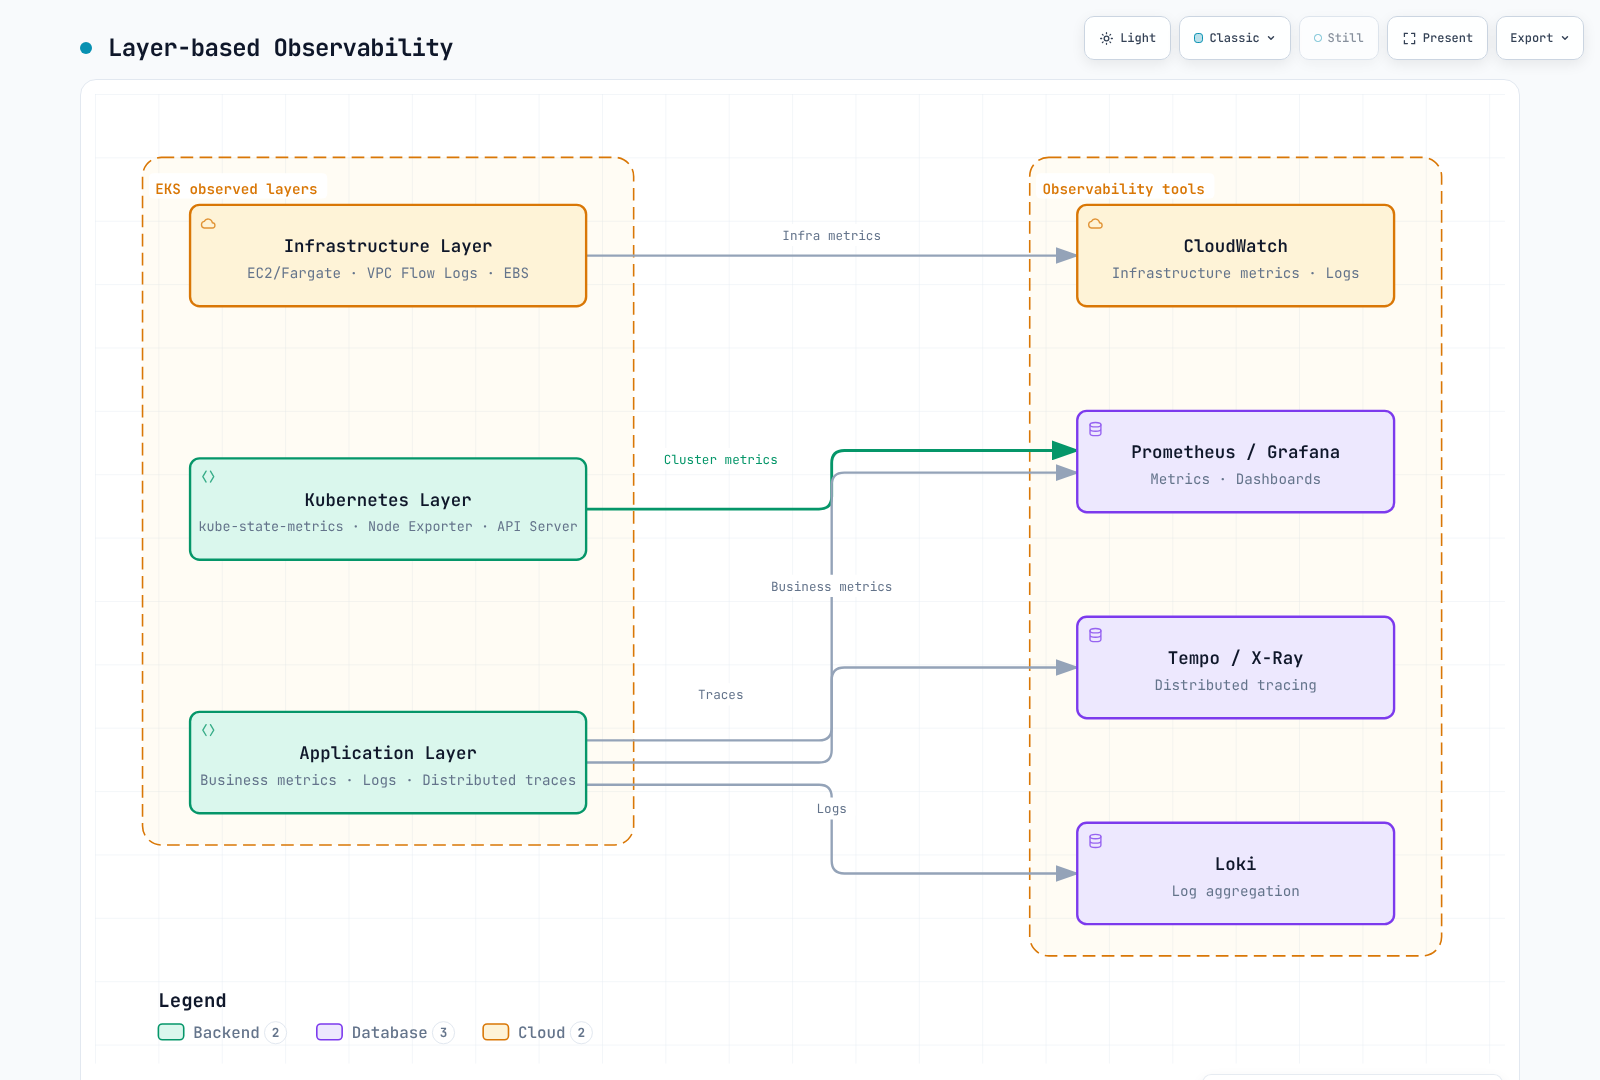Click the database icon on Prometheus / Grafana node
Viewport: 1600px width, 1080px height.
coord(1095,429)
